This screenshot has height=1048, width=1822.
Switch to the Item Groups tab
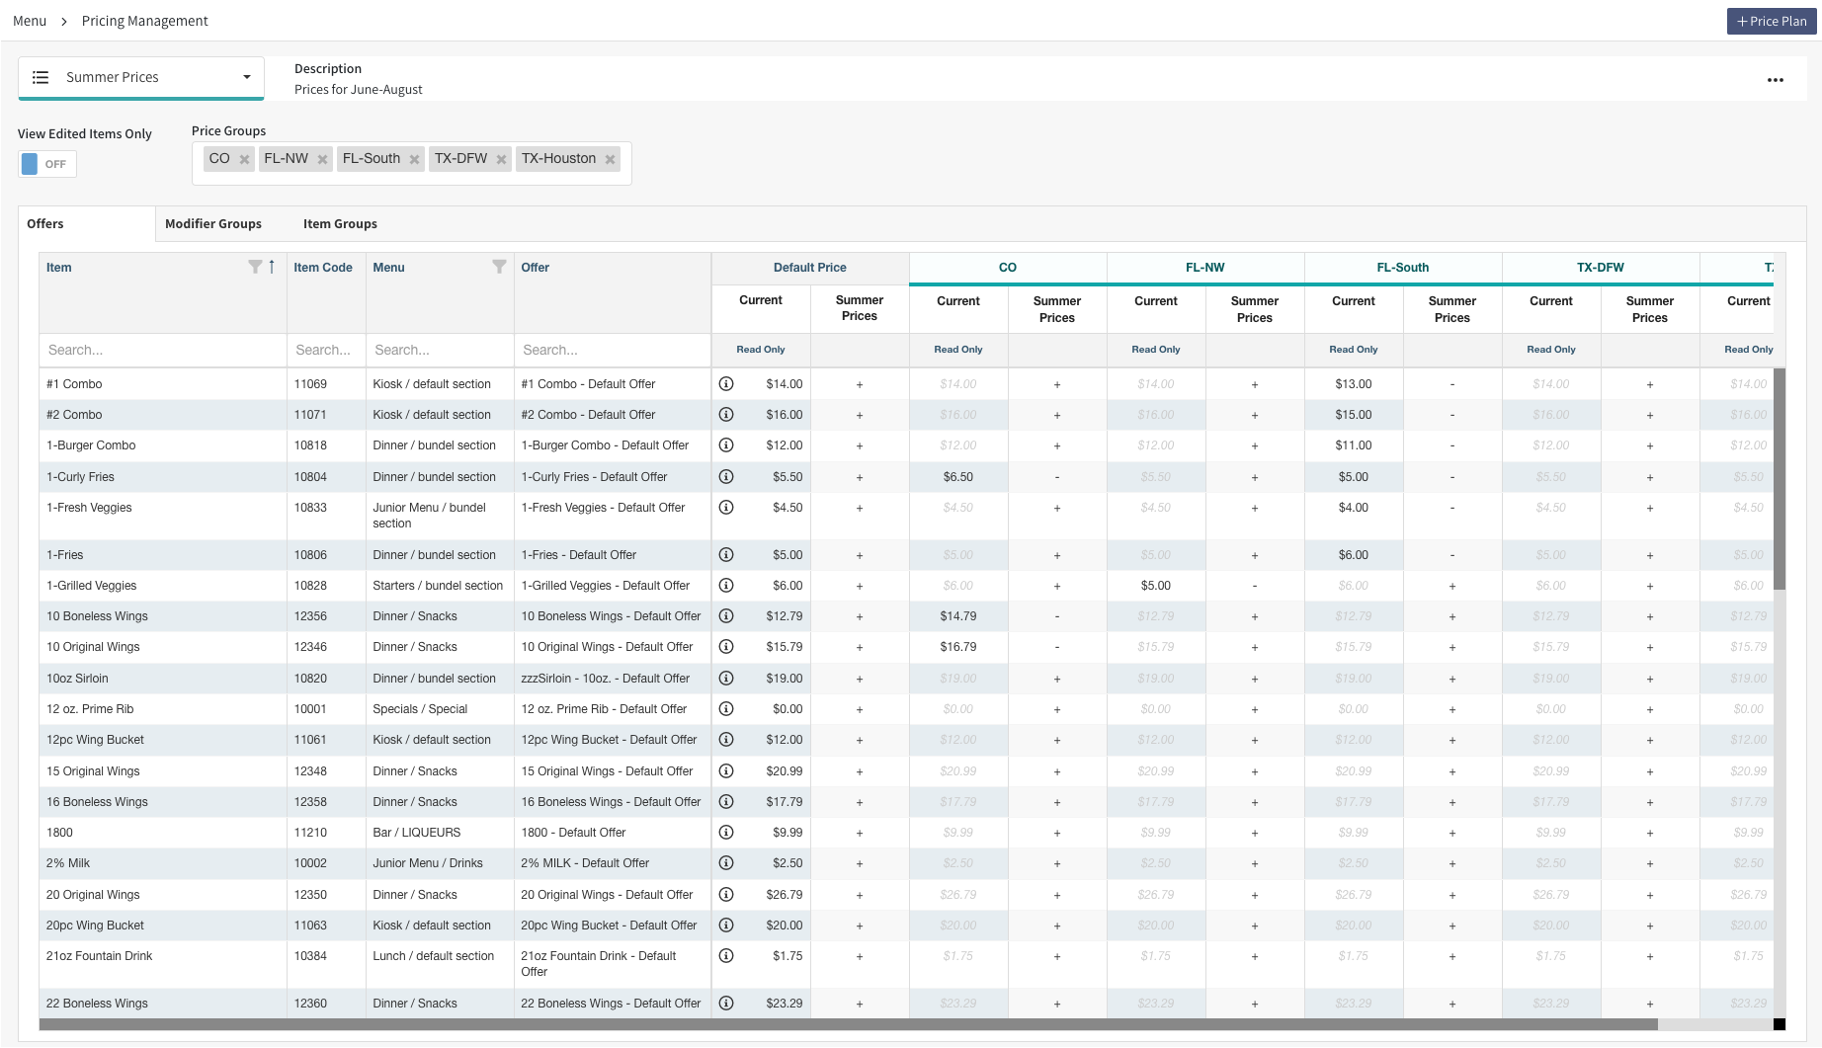click(340, 224)
